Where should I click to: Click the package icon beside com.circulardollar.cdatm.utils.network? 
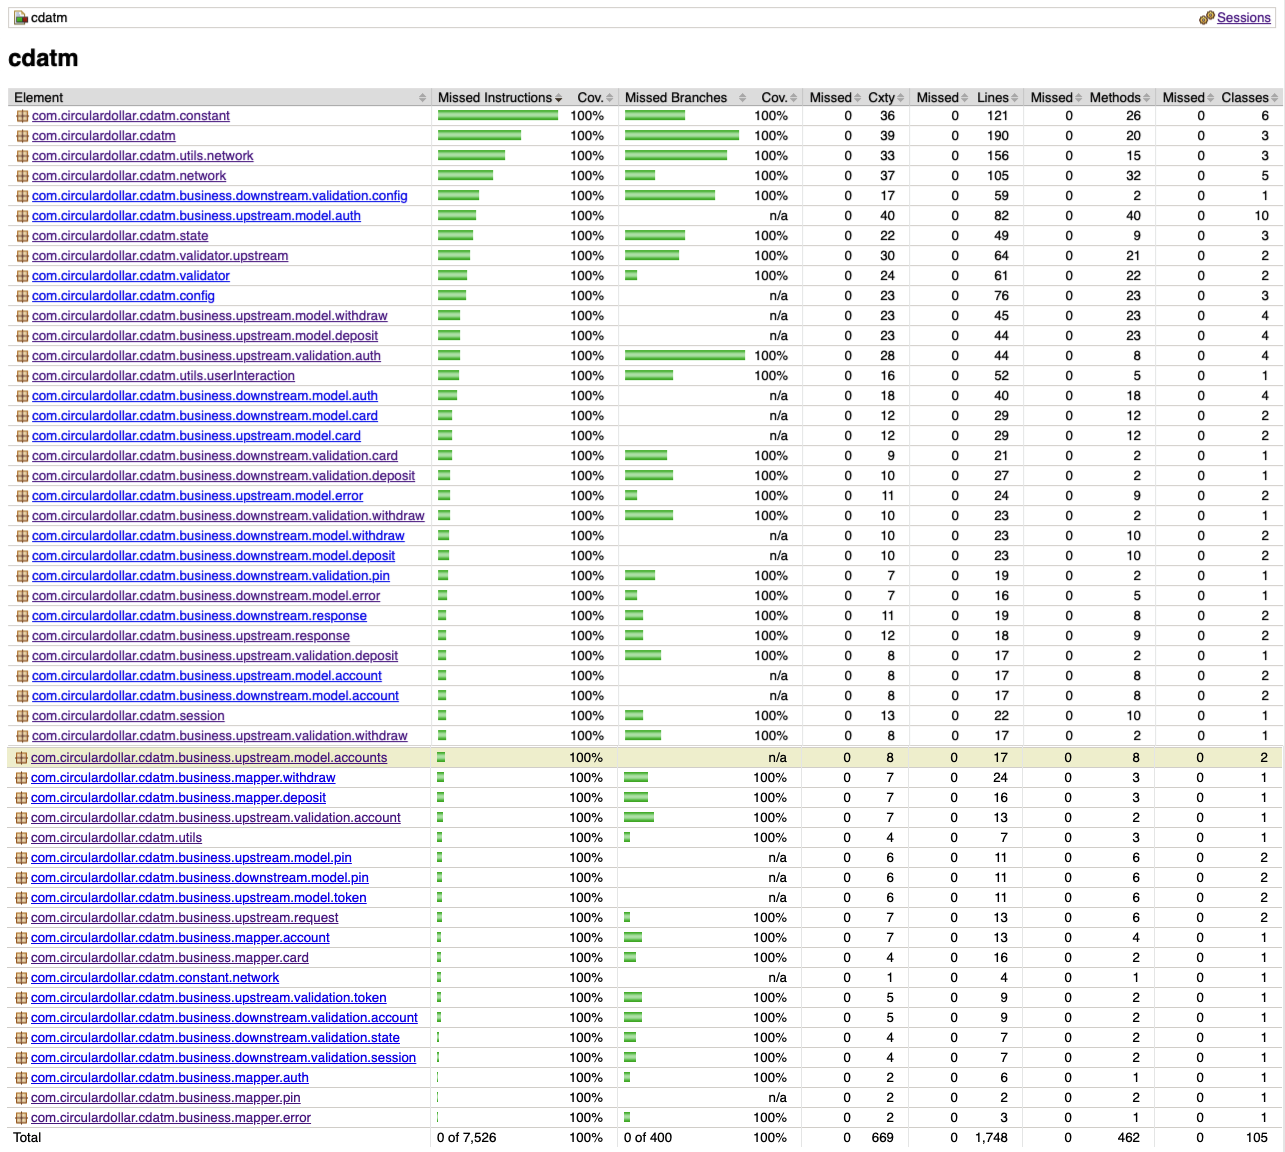(22, 155)
